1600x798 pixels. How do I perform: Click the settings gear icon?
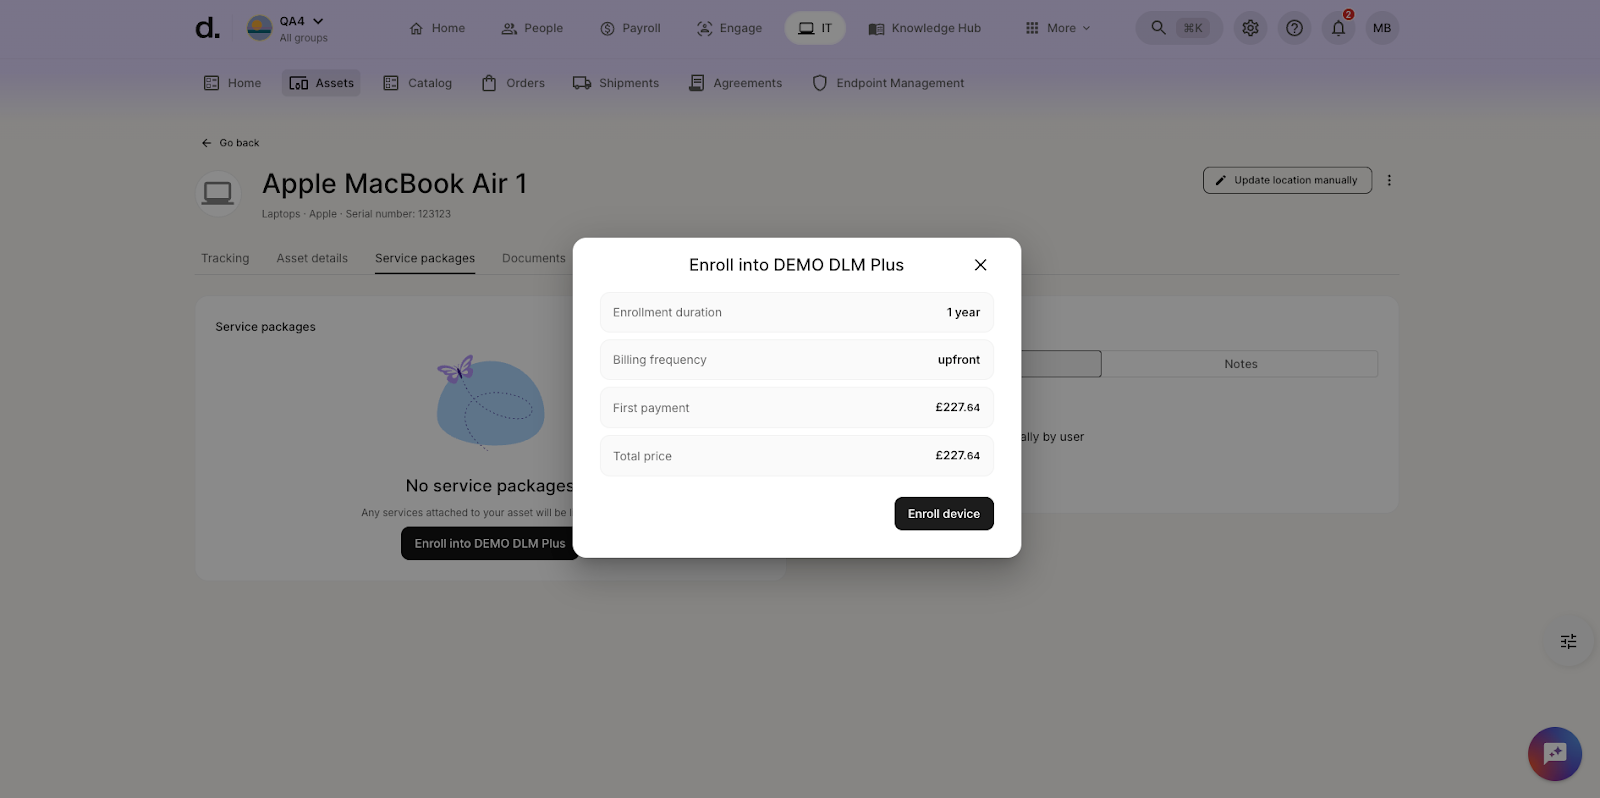tap(1250, 28)
